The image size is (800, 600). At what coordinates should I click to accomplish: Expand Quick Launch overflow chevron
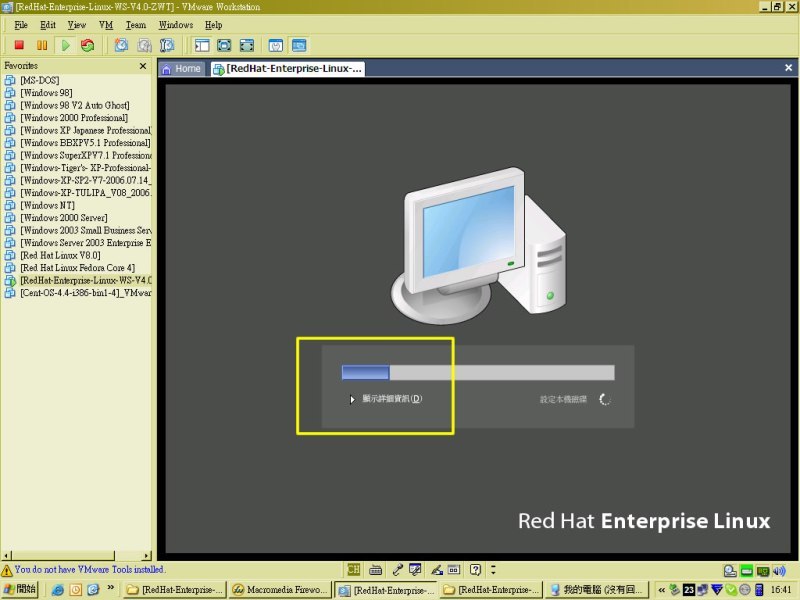pos(111,588)
